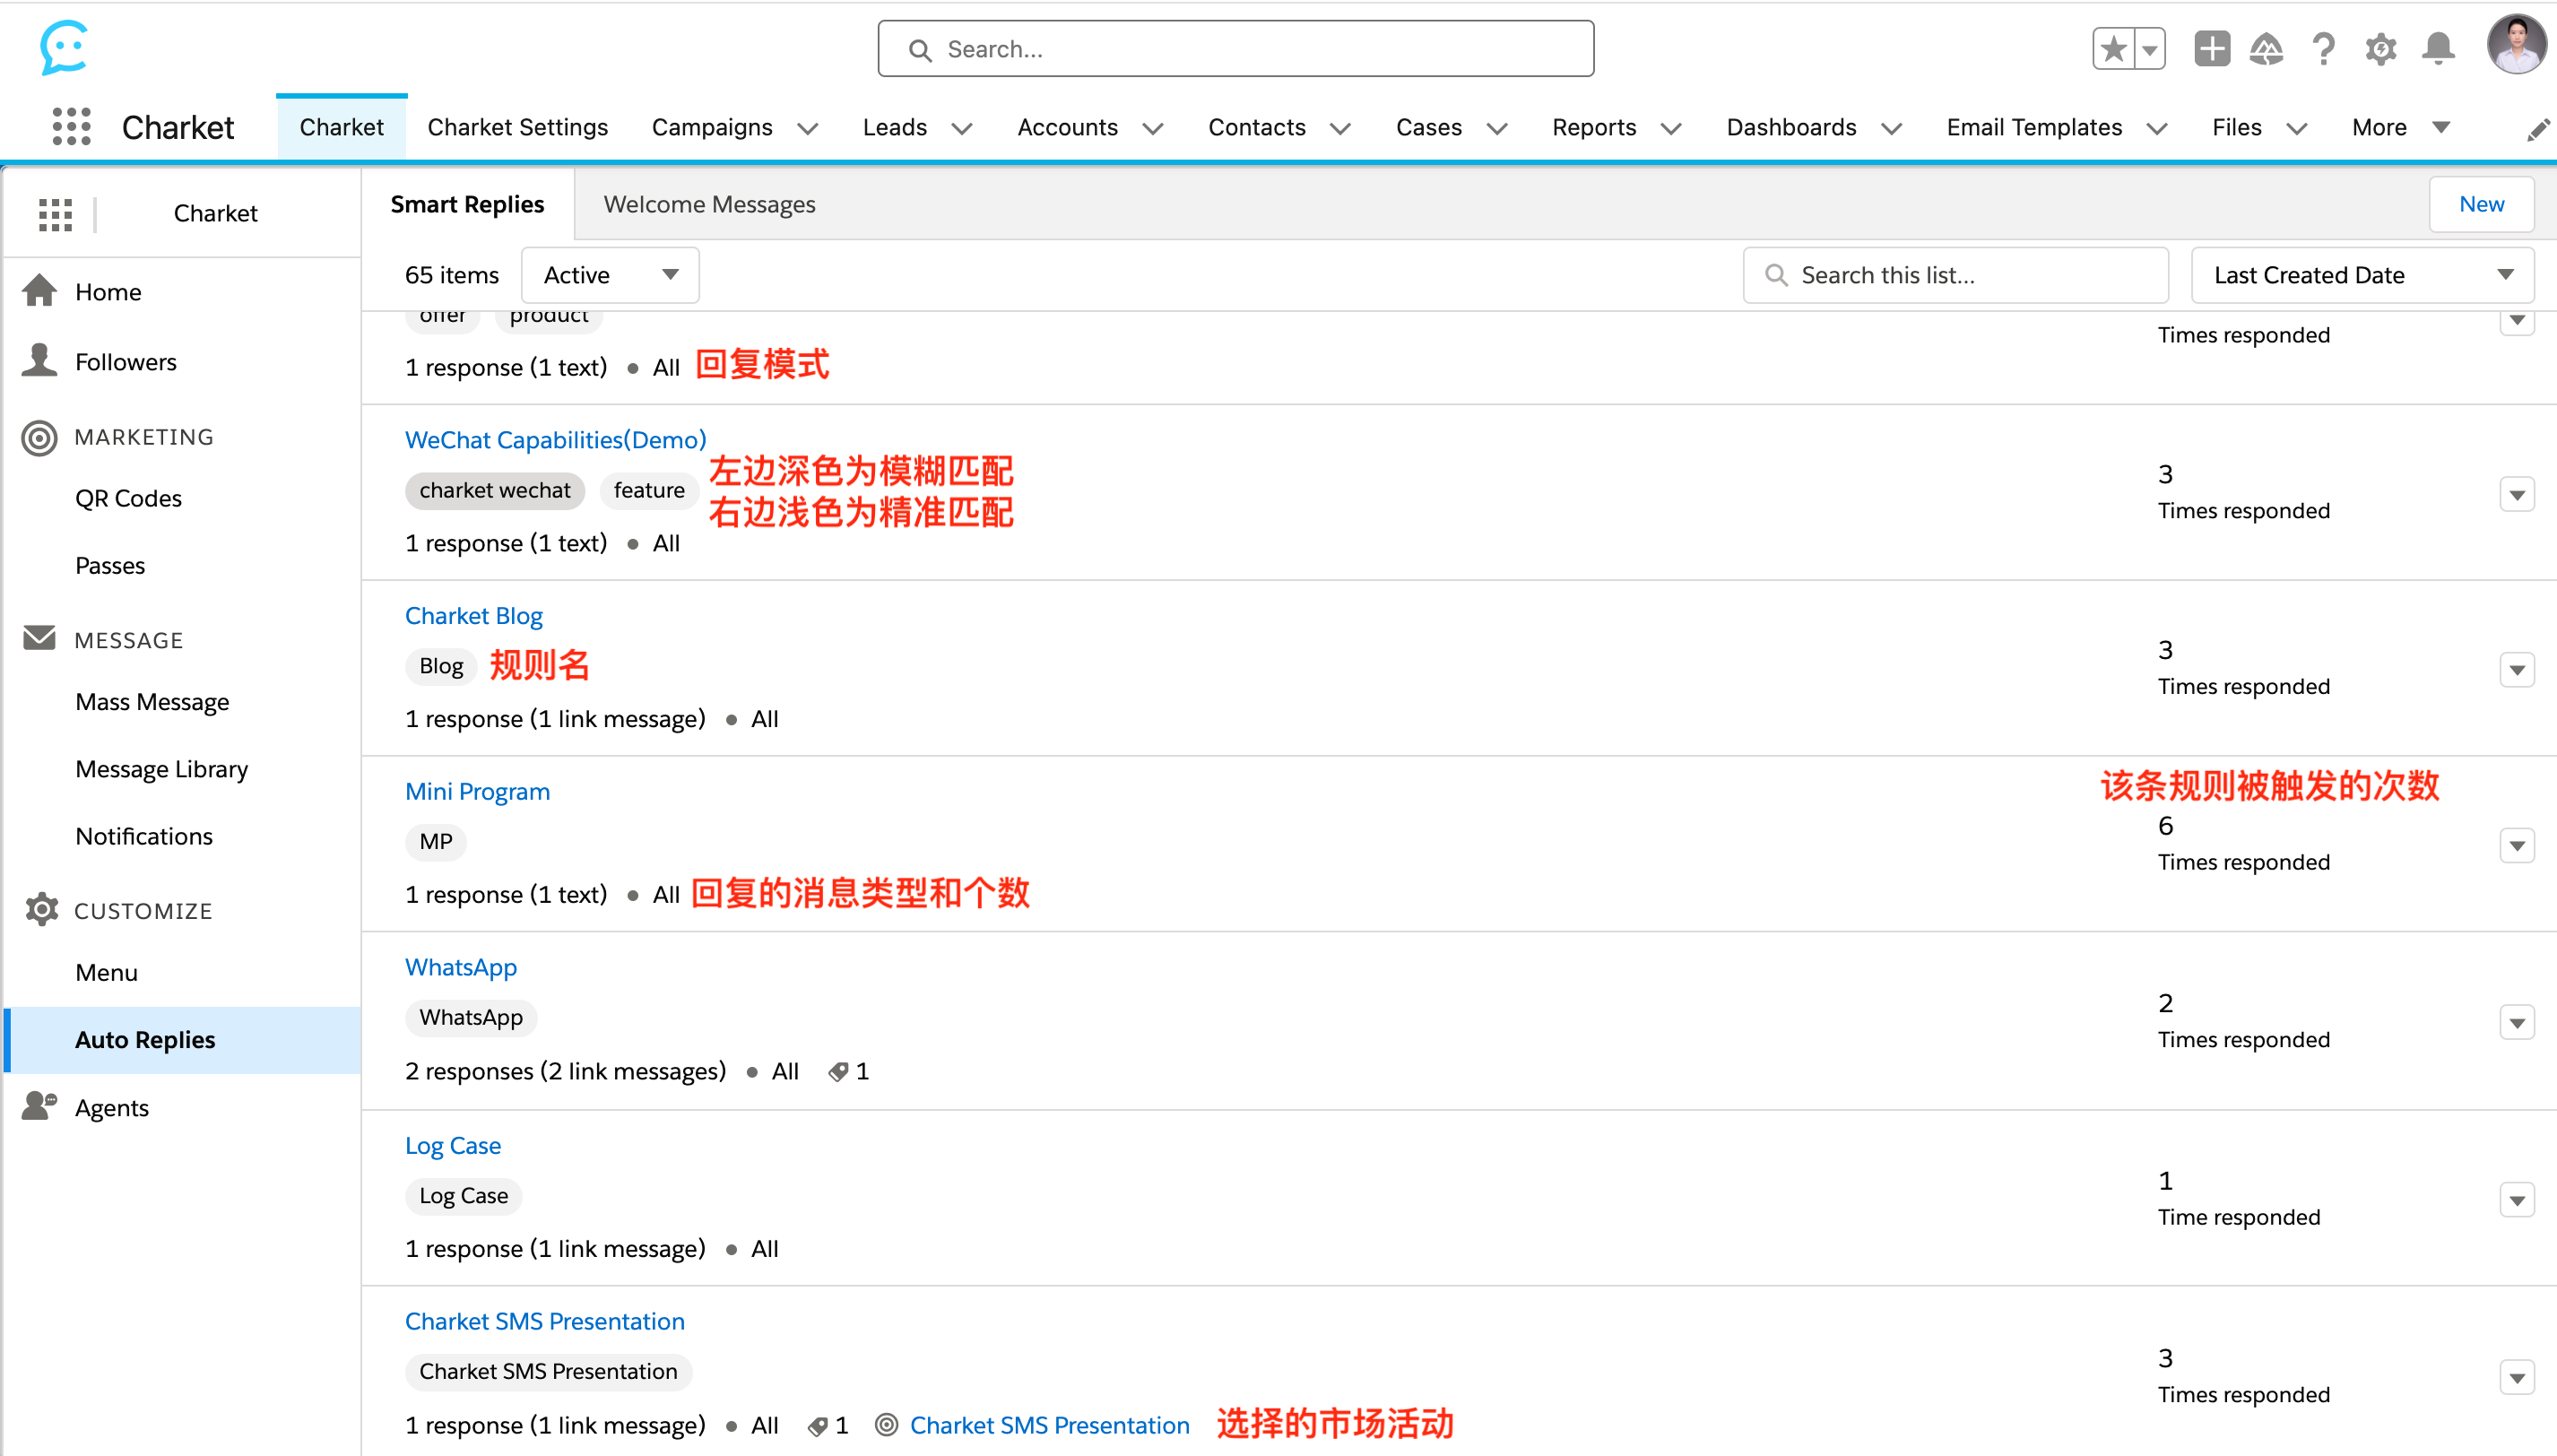Open the Mini Program rule link
Image resolution: width=2557 pixels, height=1456 pixels.
click(477, 792)
